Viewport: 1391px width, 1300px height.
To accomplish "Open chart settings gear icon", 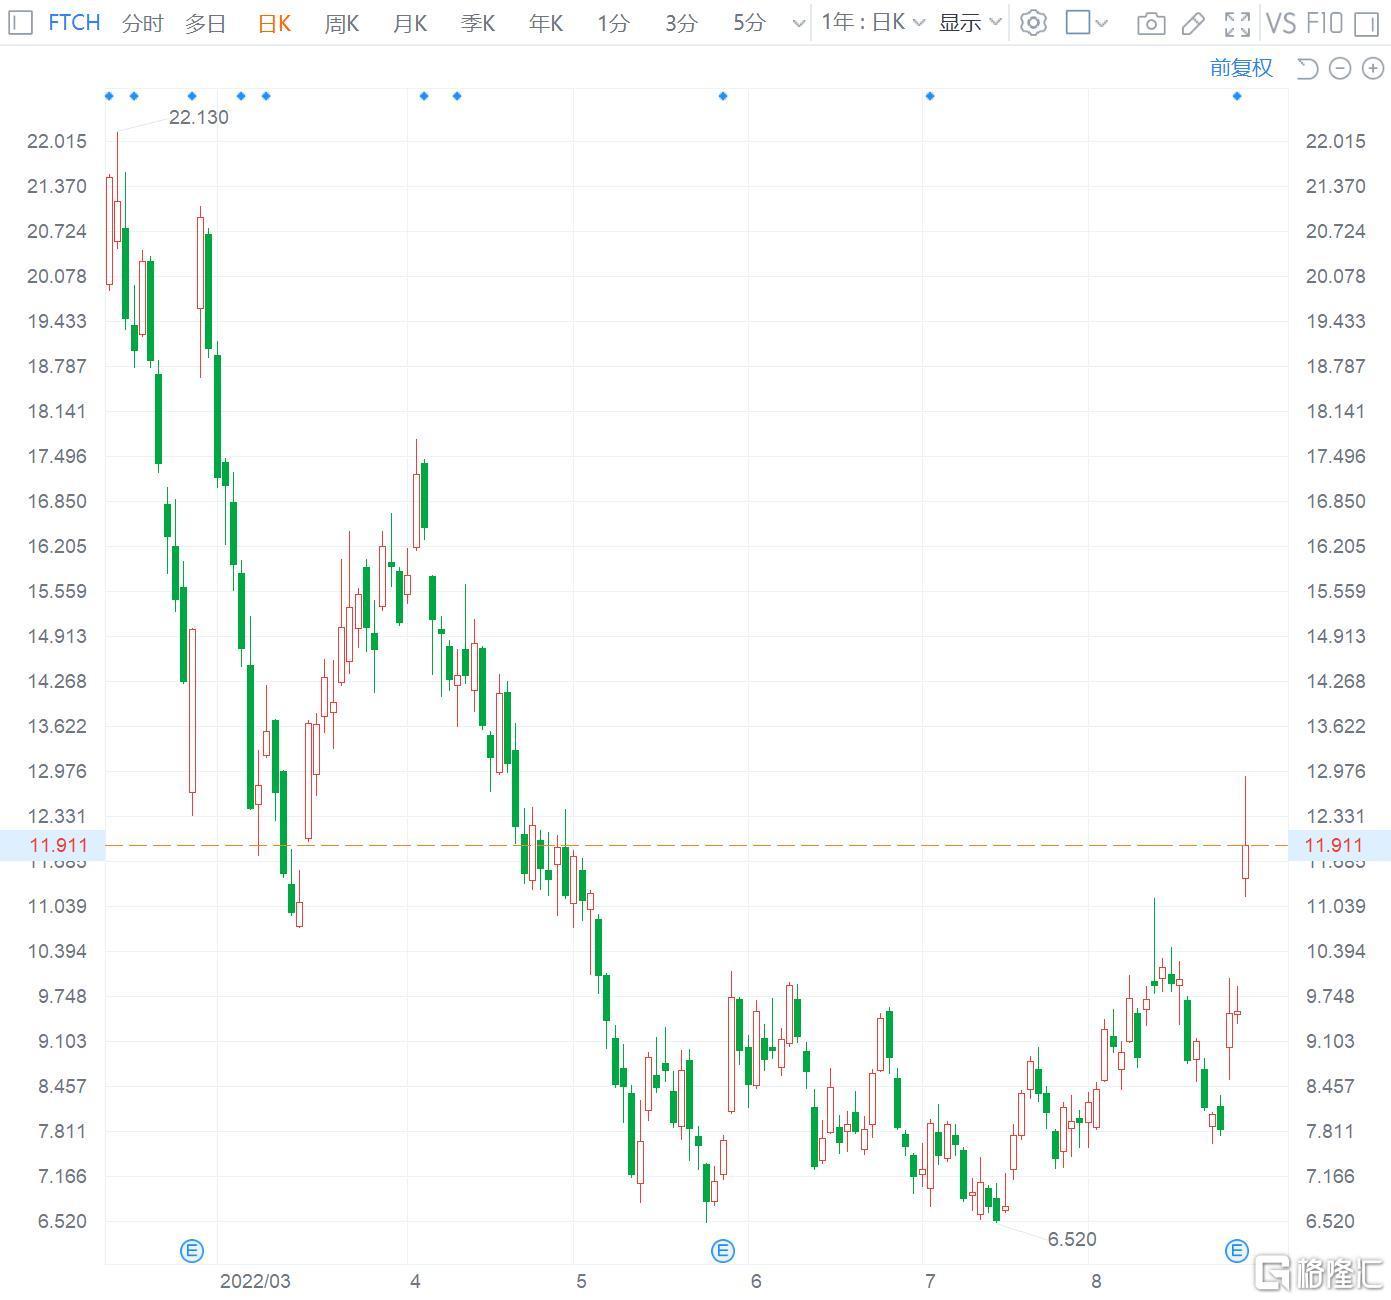I will coord(1034,23).
